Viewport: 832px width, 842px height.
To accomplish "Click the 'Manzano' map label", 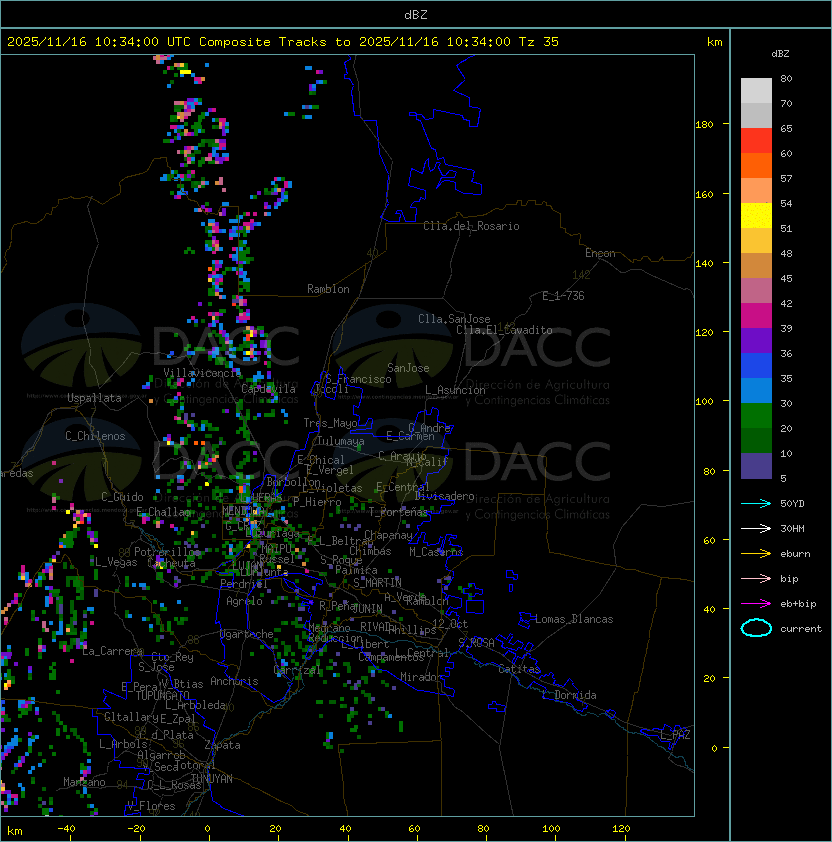I will click(x=84, y=782).
